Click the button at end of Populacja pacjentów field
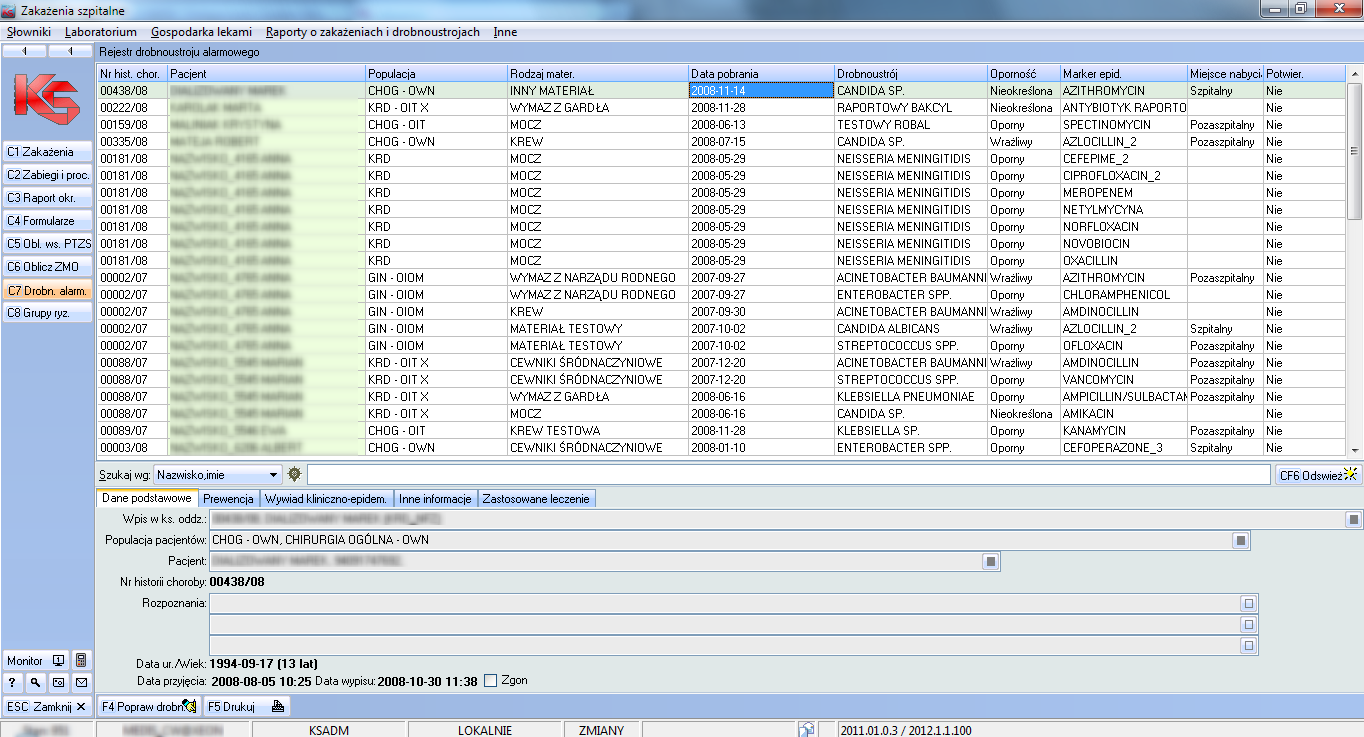 coord(1240,540)
